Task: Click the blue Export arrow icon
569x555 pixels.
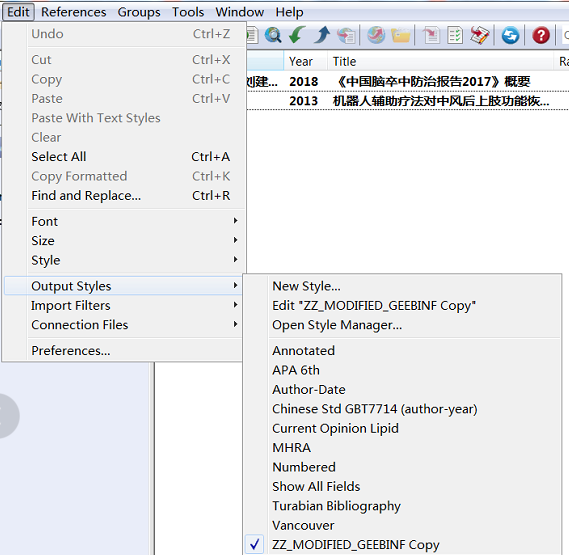Action: tap(322, 35)
